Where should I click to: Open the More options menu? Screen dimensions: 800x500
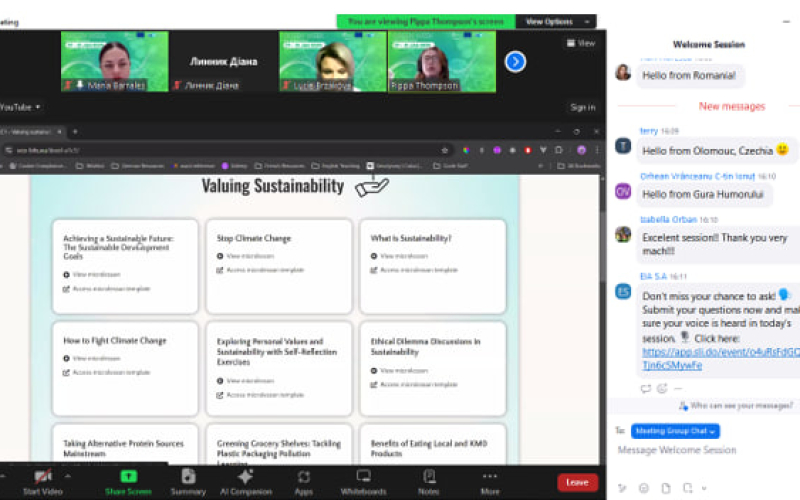click(490, 482)
